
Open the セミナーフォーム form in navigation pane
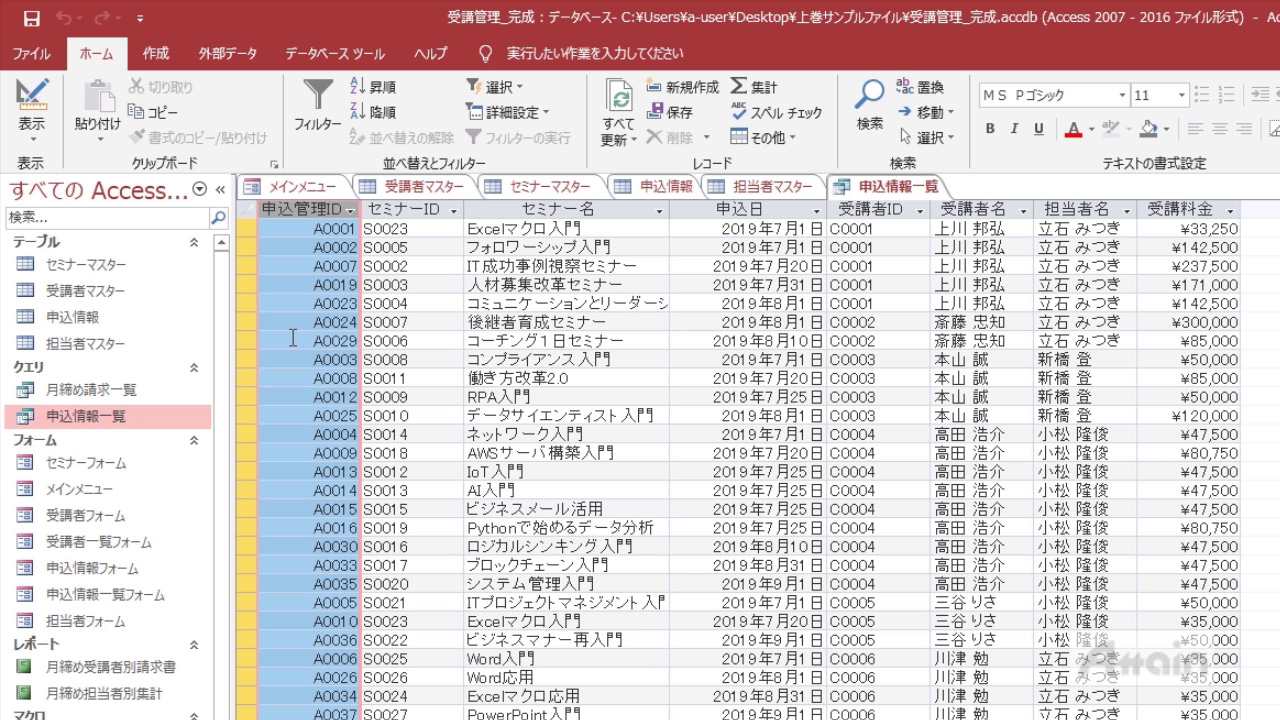pos(85,463)
